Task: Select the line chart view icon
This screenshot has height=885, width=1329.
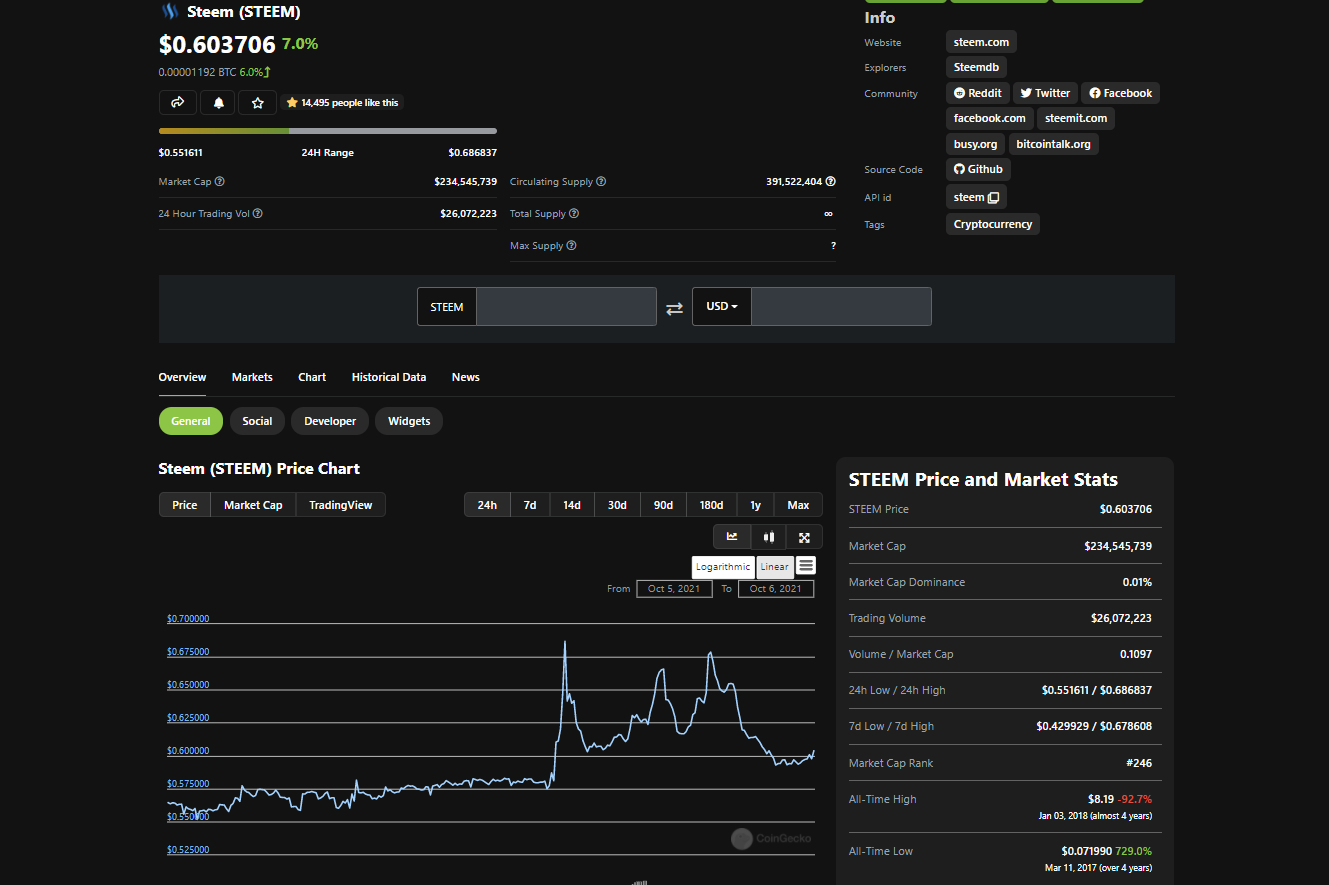Action: click(x=732, y=537)
